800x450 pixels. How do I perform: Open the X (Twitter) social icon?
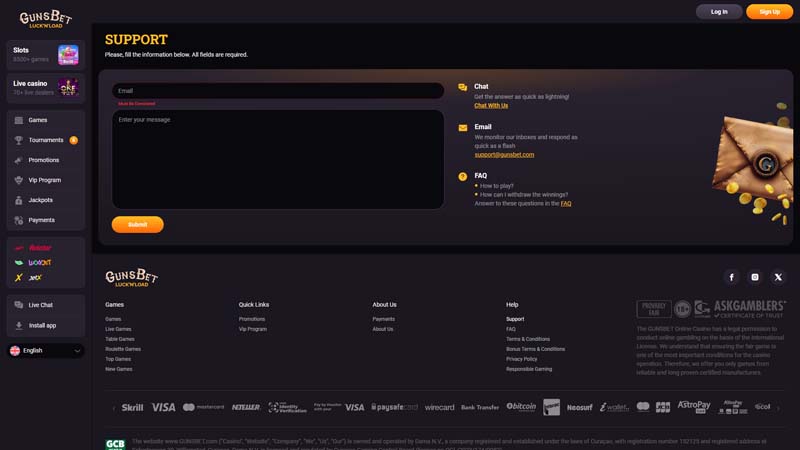[x=778, y=277]
